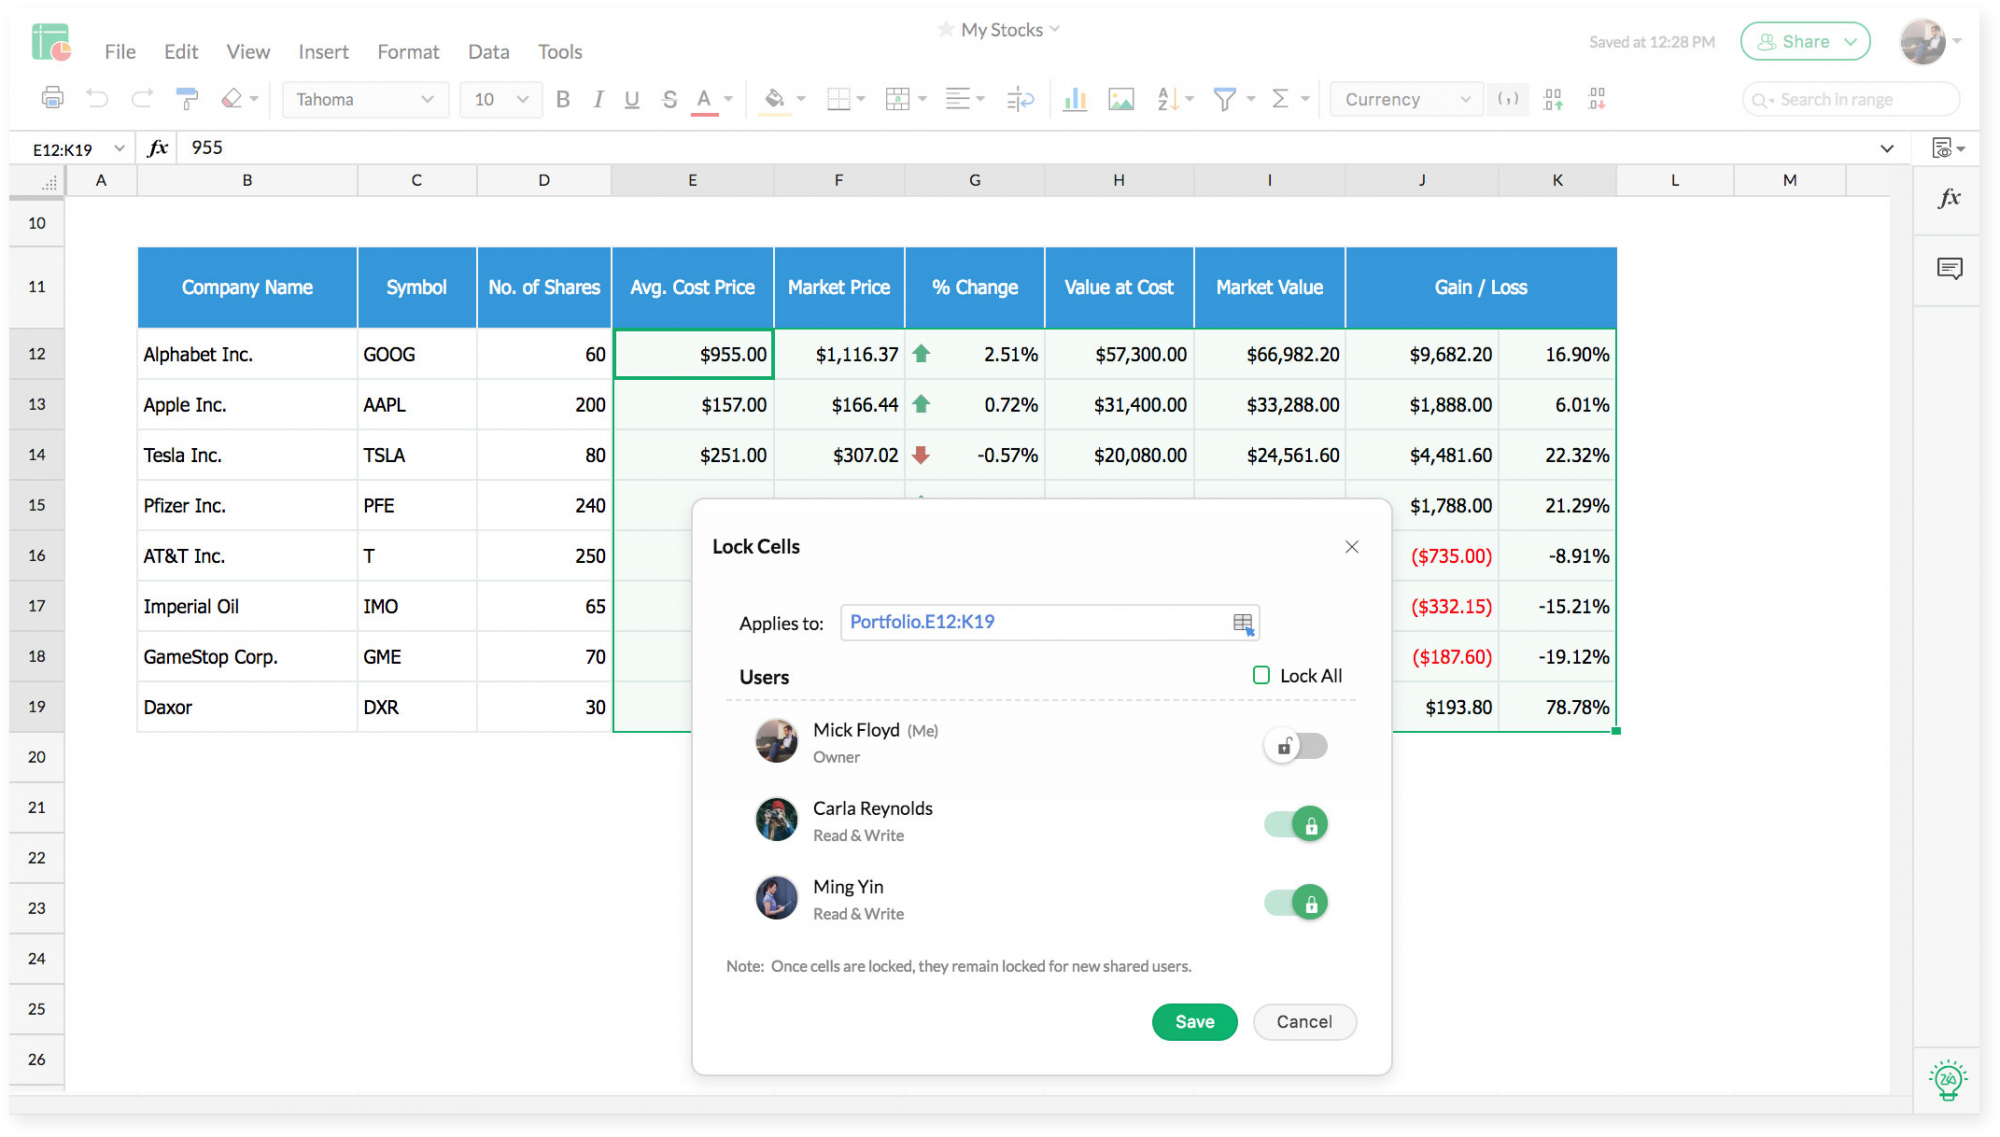Click the Sum function icon
2000x1137 pixels.
(x=1279, y=99)
